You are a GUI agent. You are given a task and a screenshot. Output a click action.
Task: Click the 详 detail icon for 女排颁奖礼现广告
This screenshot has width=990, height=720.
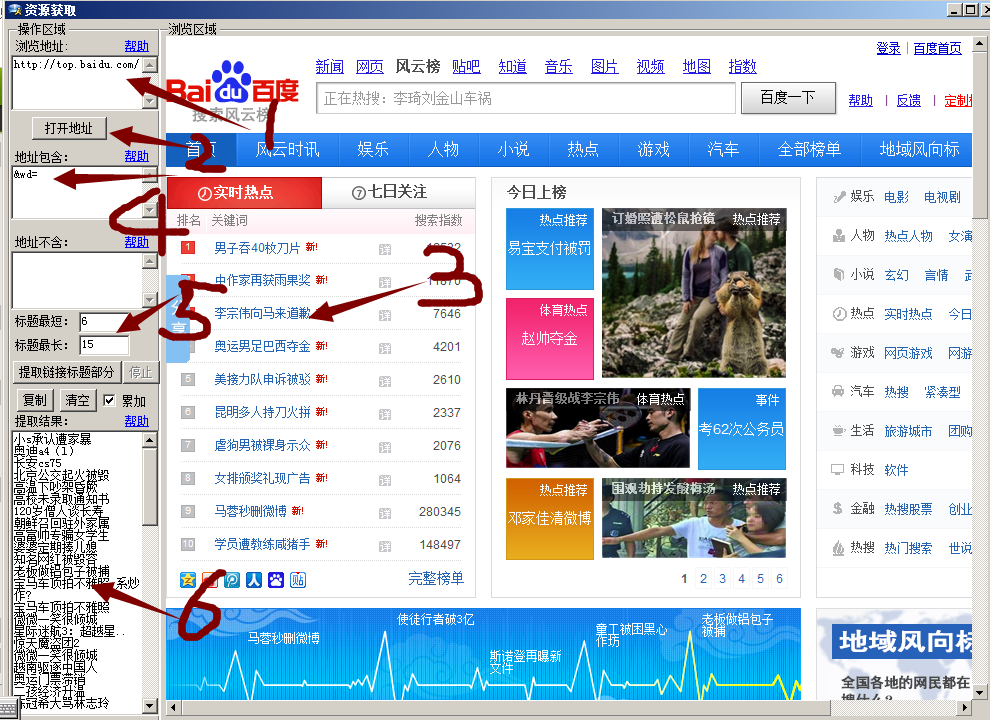pos(385,480)
